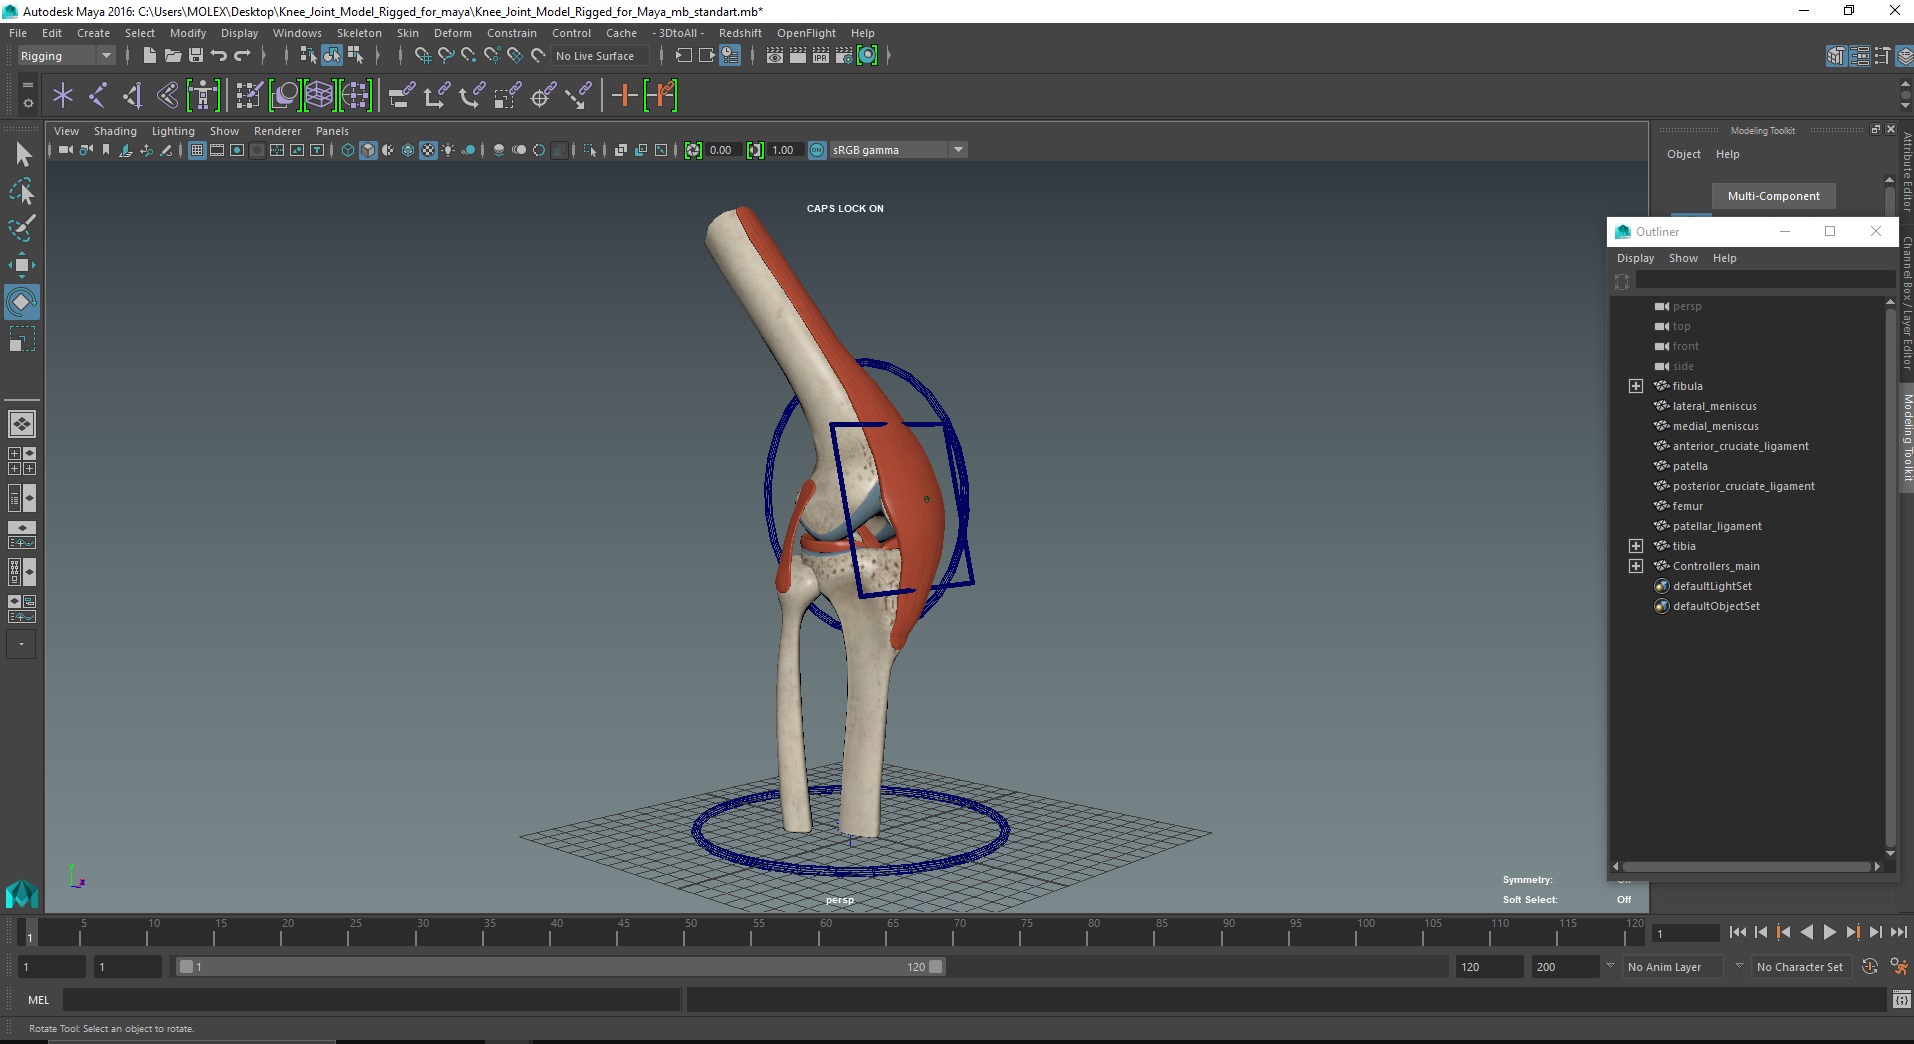Open panel layout quick dropdown arrow

(x=21, y=645)
